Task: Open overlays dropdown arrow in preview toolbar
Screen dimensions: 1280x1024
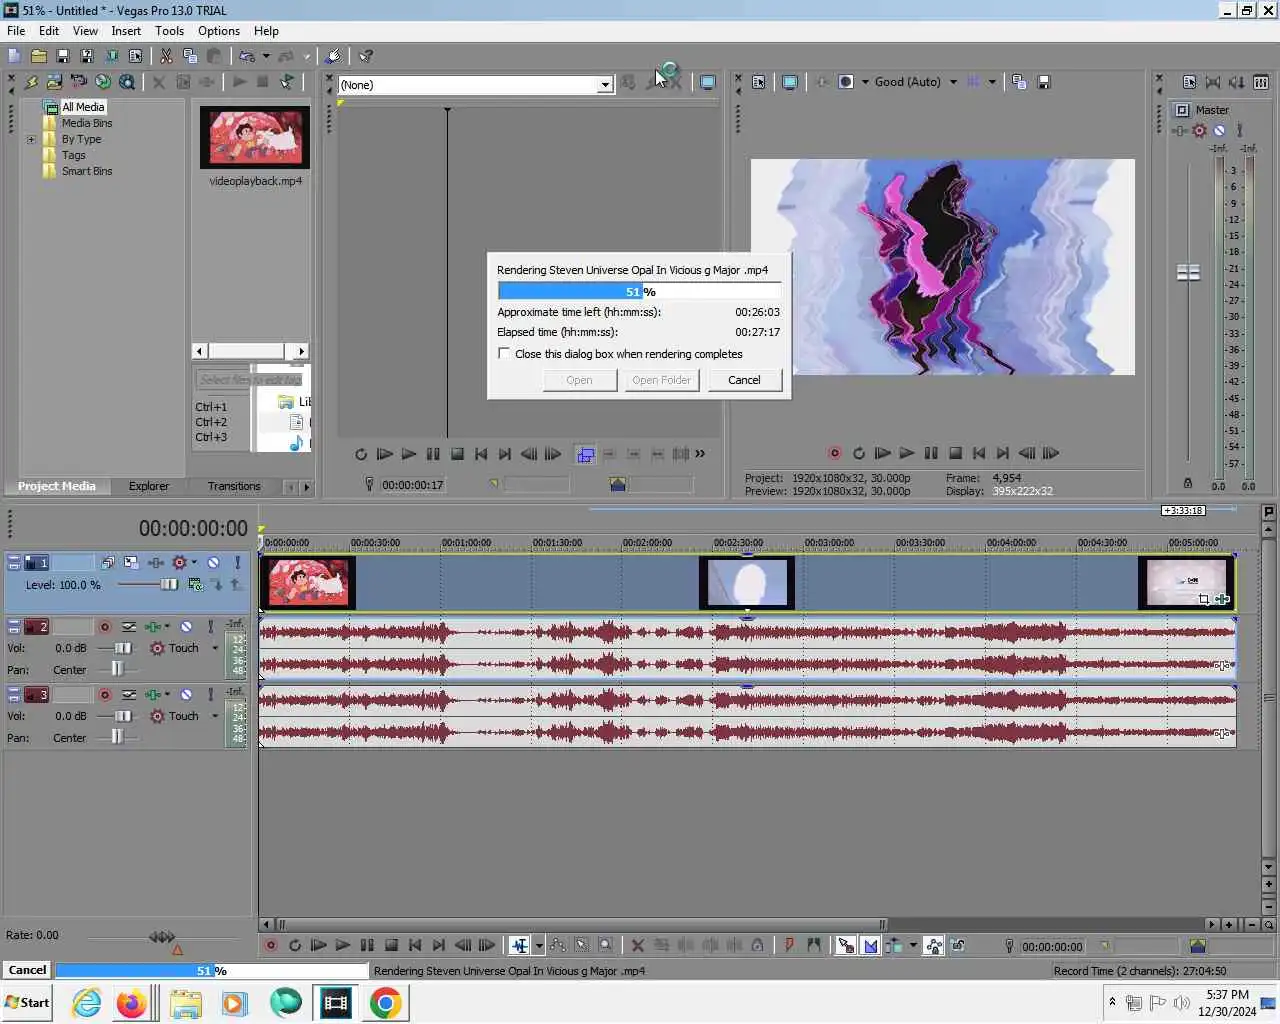Action: tap(992, 82)
